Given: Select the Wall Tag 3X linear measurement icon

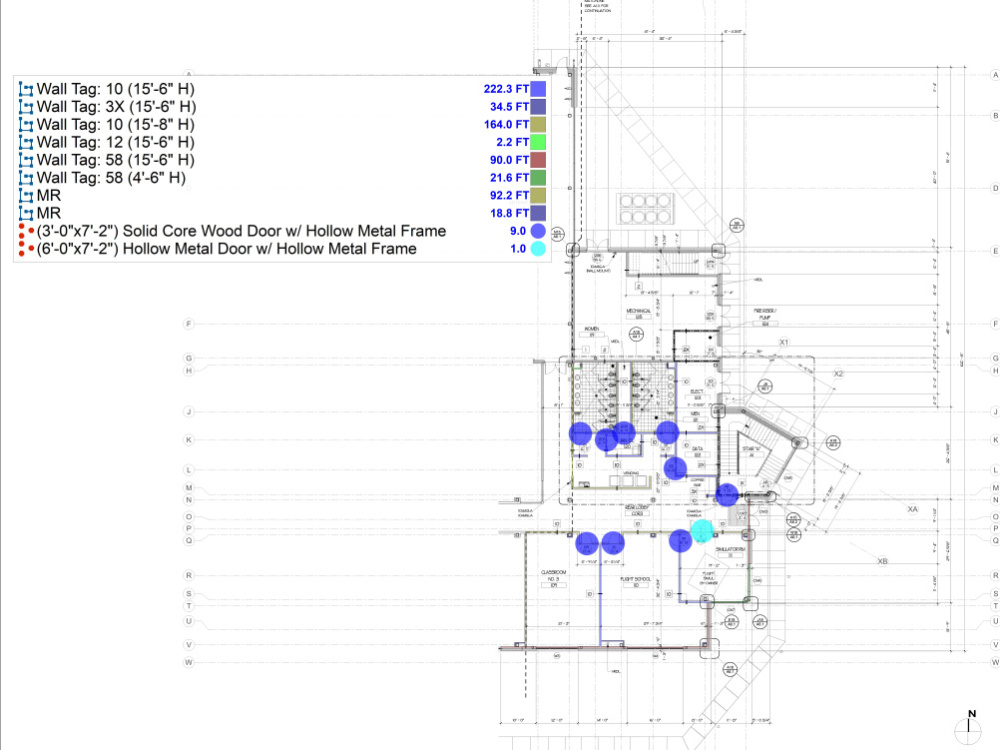Looking at the screenshot, I should click(x=27, y=106).
